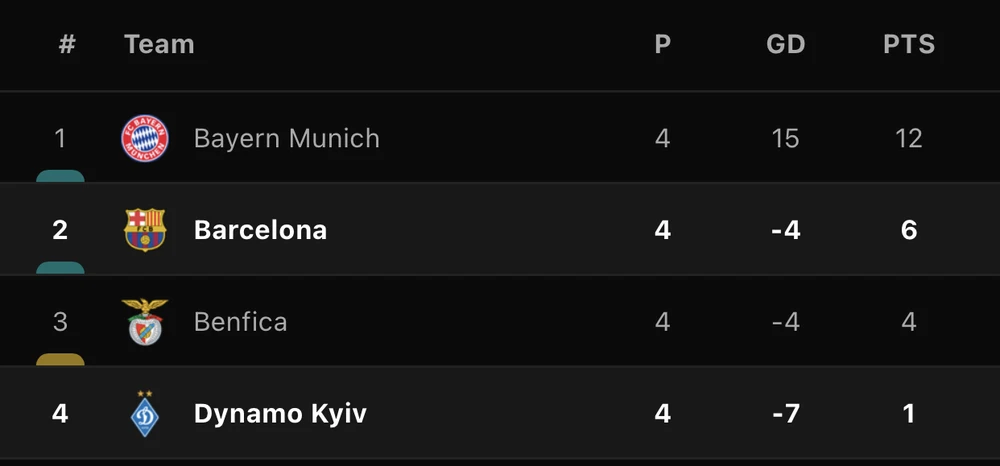The image size is (1000, 466).
Task: Click Bayern Munich's 12 points value
Action: [x=908, y=138]
